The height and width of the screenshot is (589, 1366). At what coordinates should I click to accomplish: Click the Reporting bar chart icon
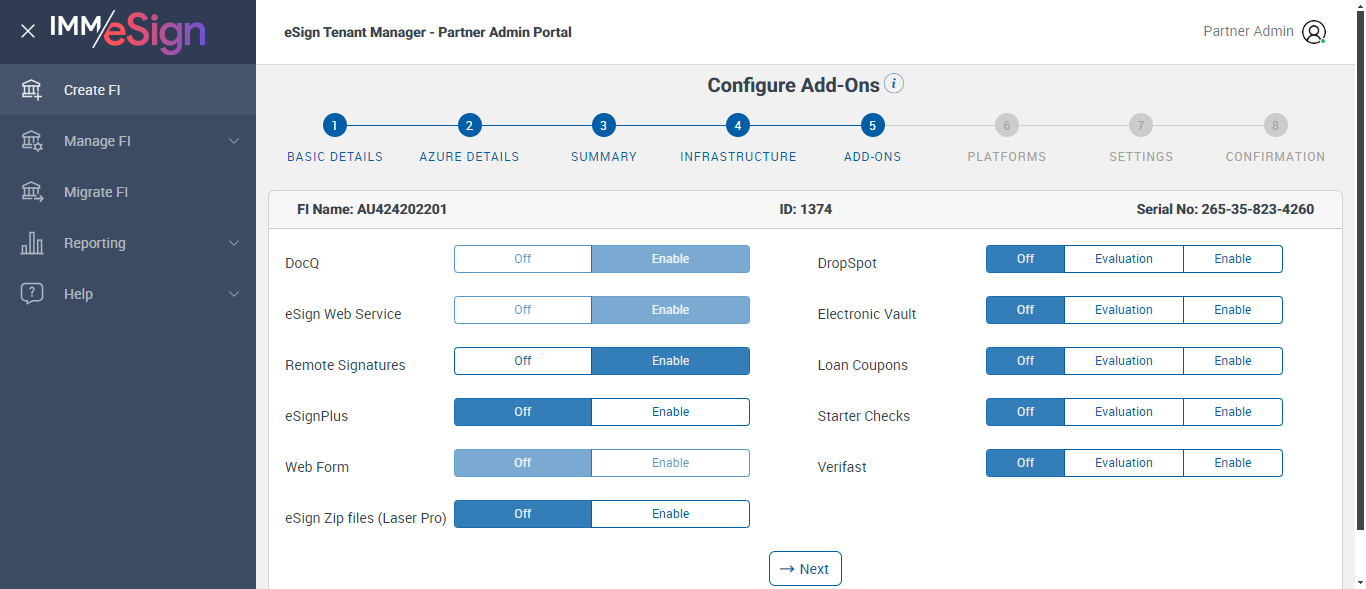pyautogui.click(x=32, y=243)
